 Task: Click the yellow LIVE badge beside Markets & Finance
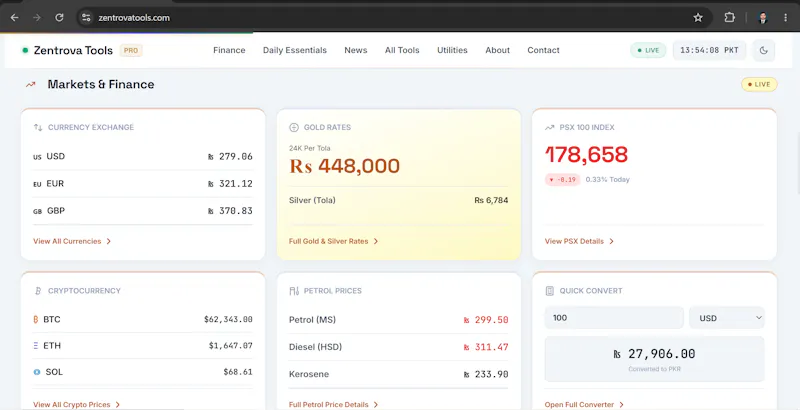click(x=759, y=85)
